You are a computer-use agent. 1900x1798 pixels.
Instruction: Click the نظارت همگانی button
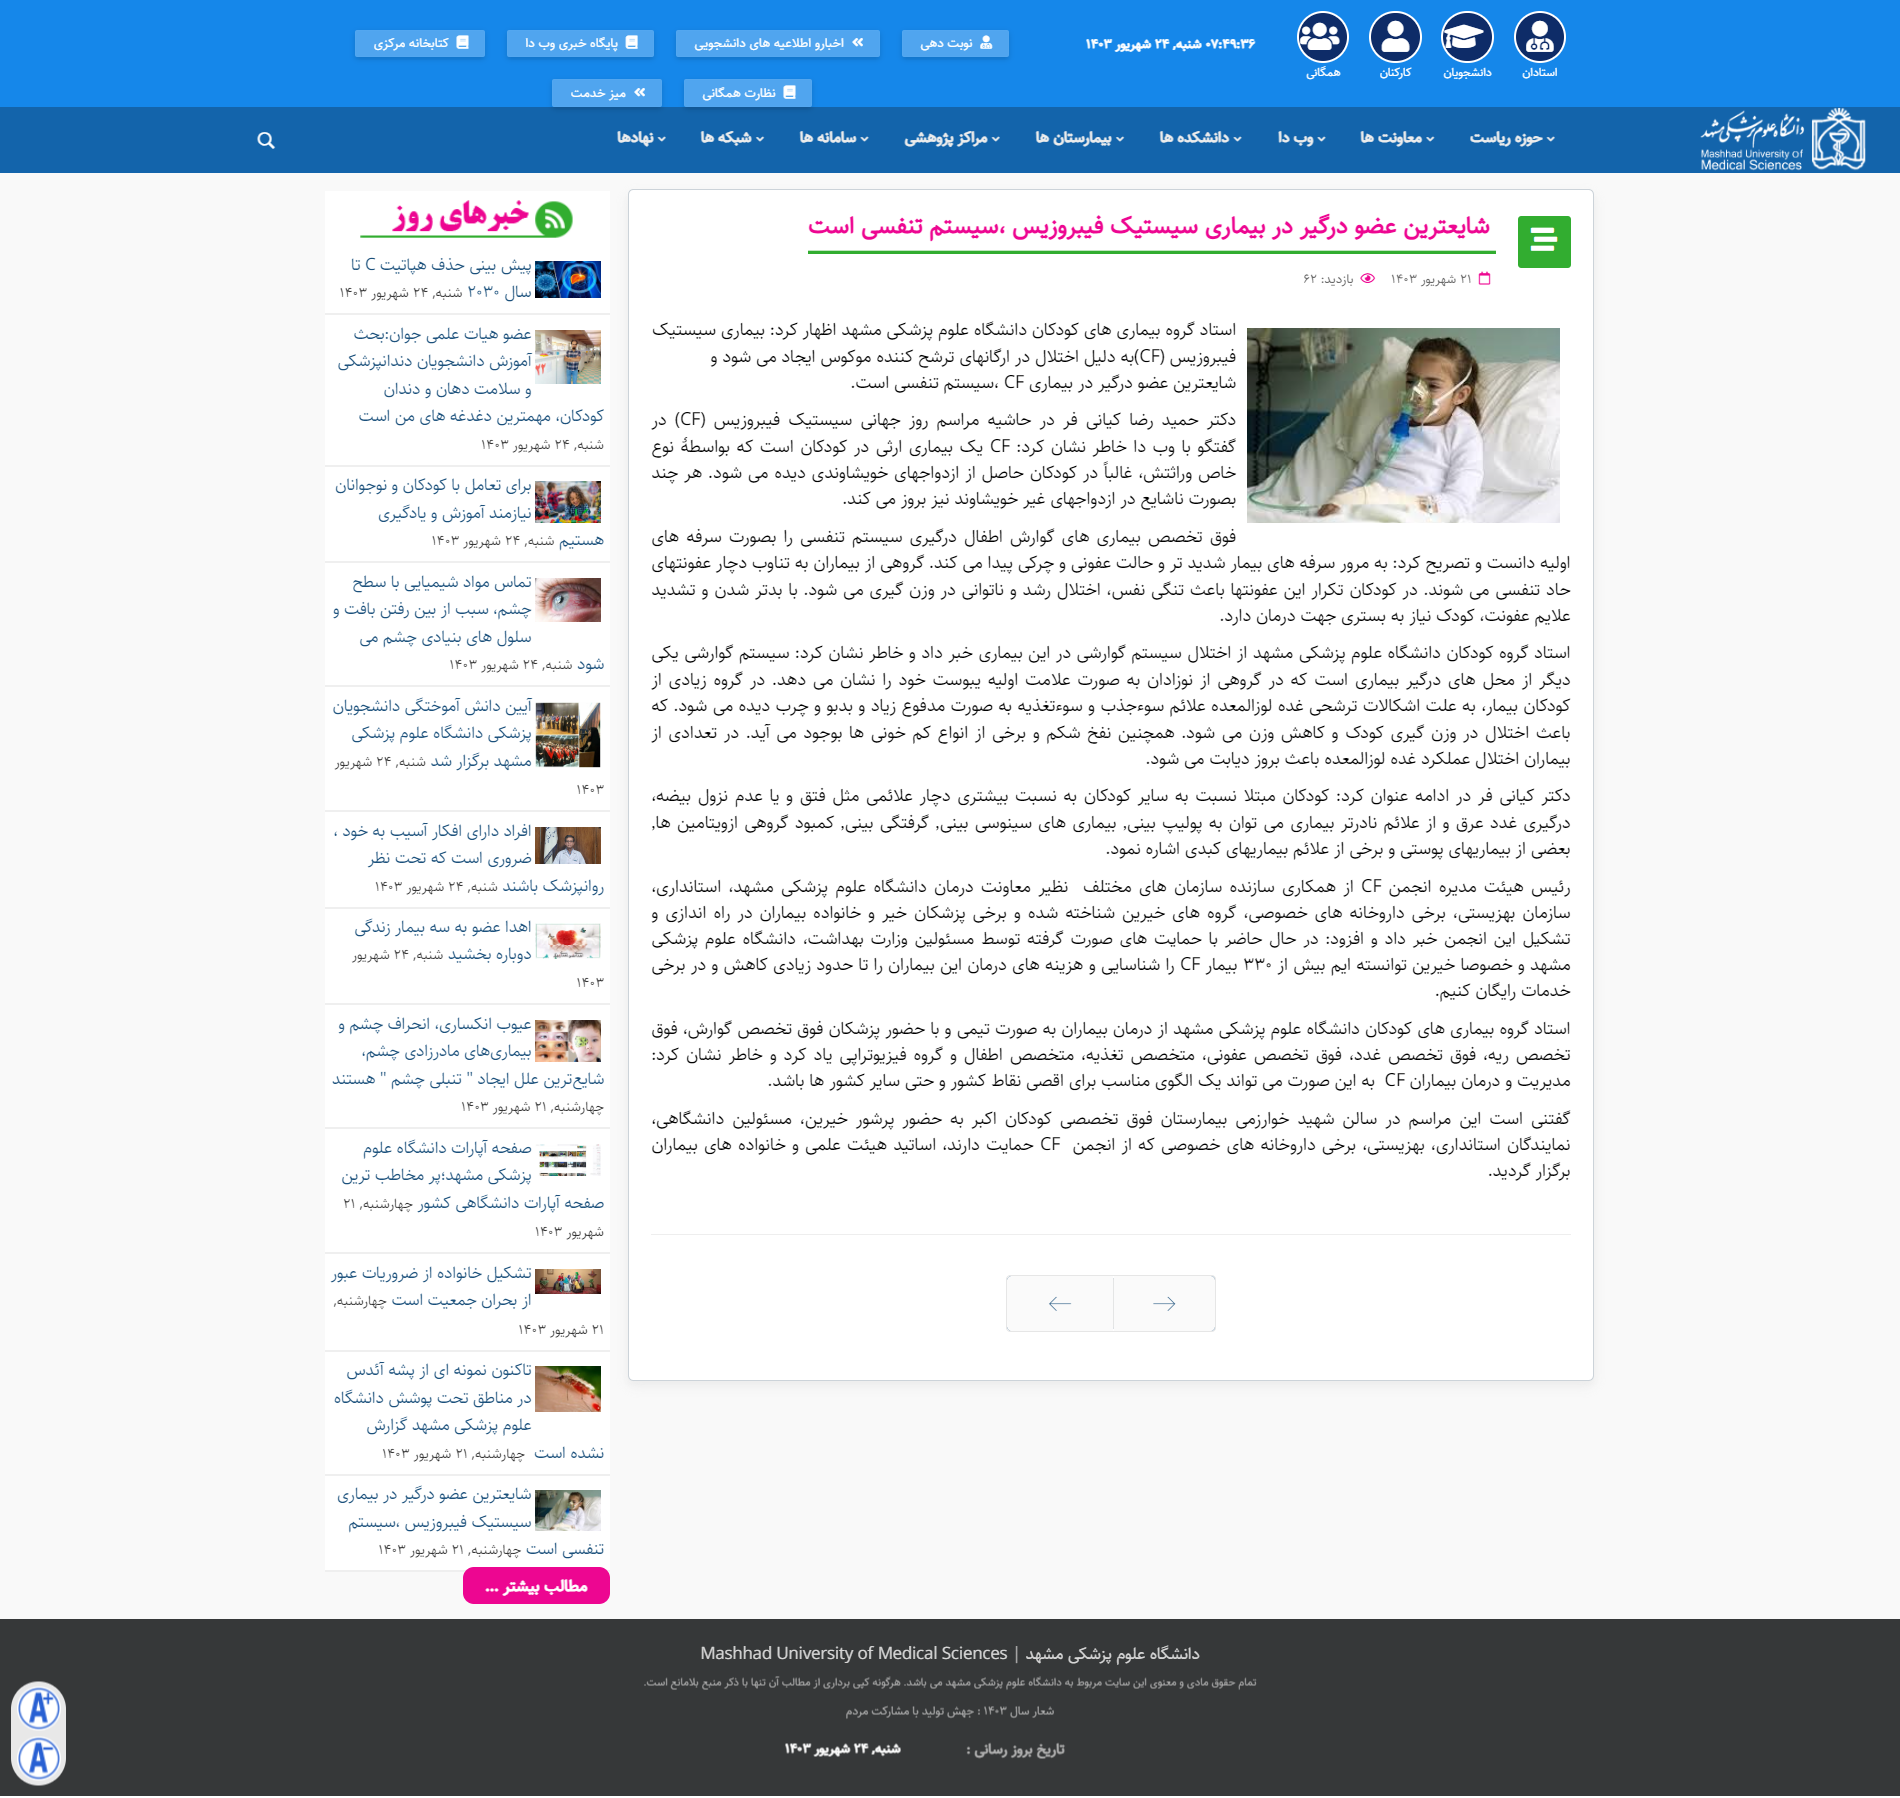pos(748,93)
